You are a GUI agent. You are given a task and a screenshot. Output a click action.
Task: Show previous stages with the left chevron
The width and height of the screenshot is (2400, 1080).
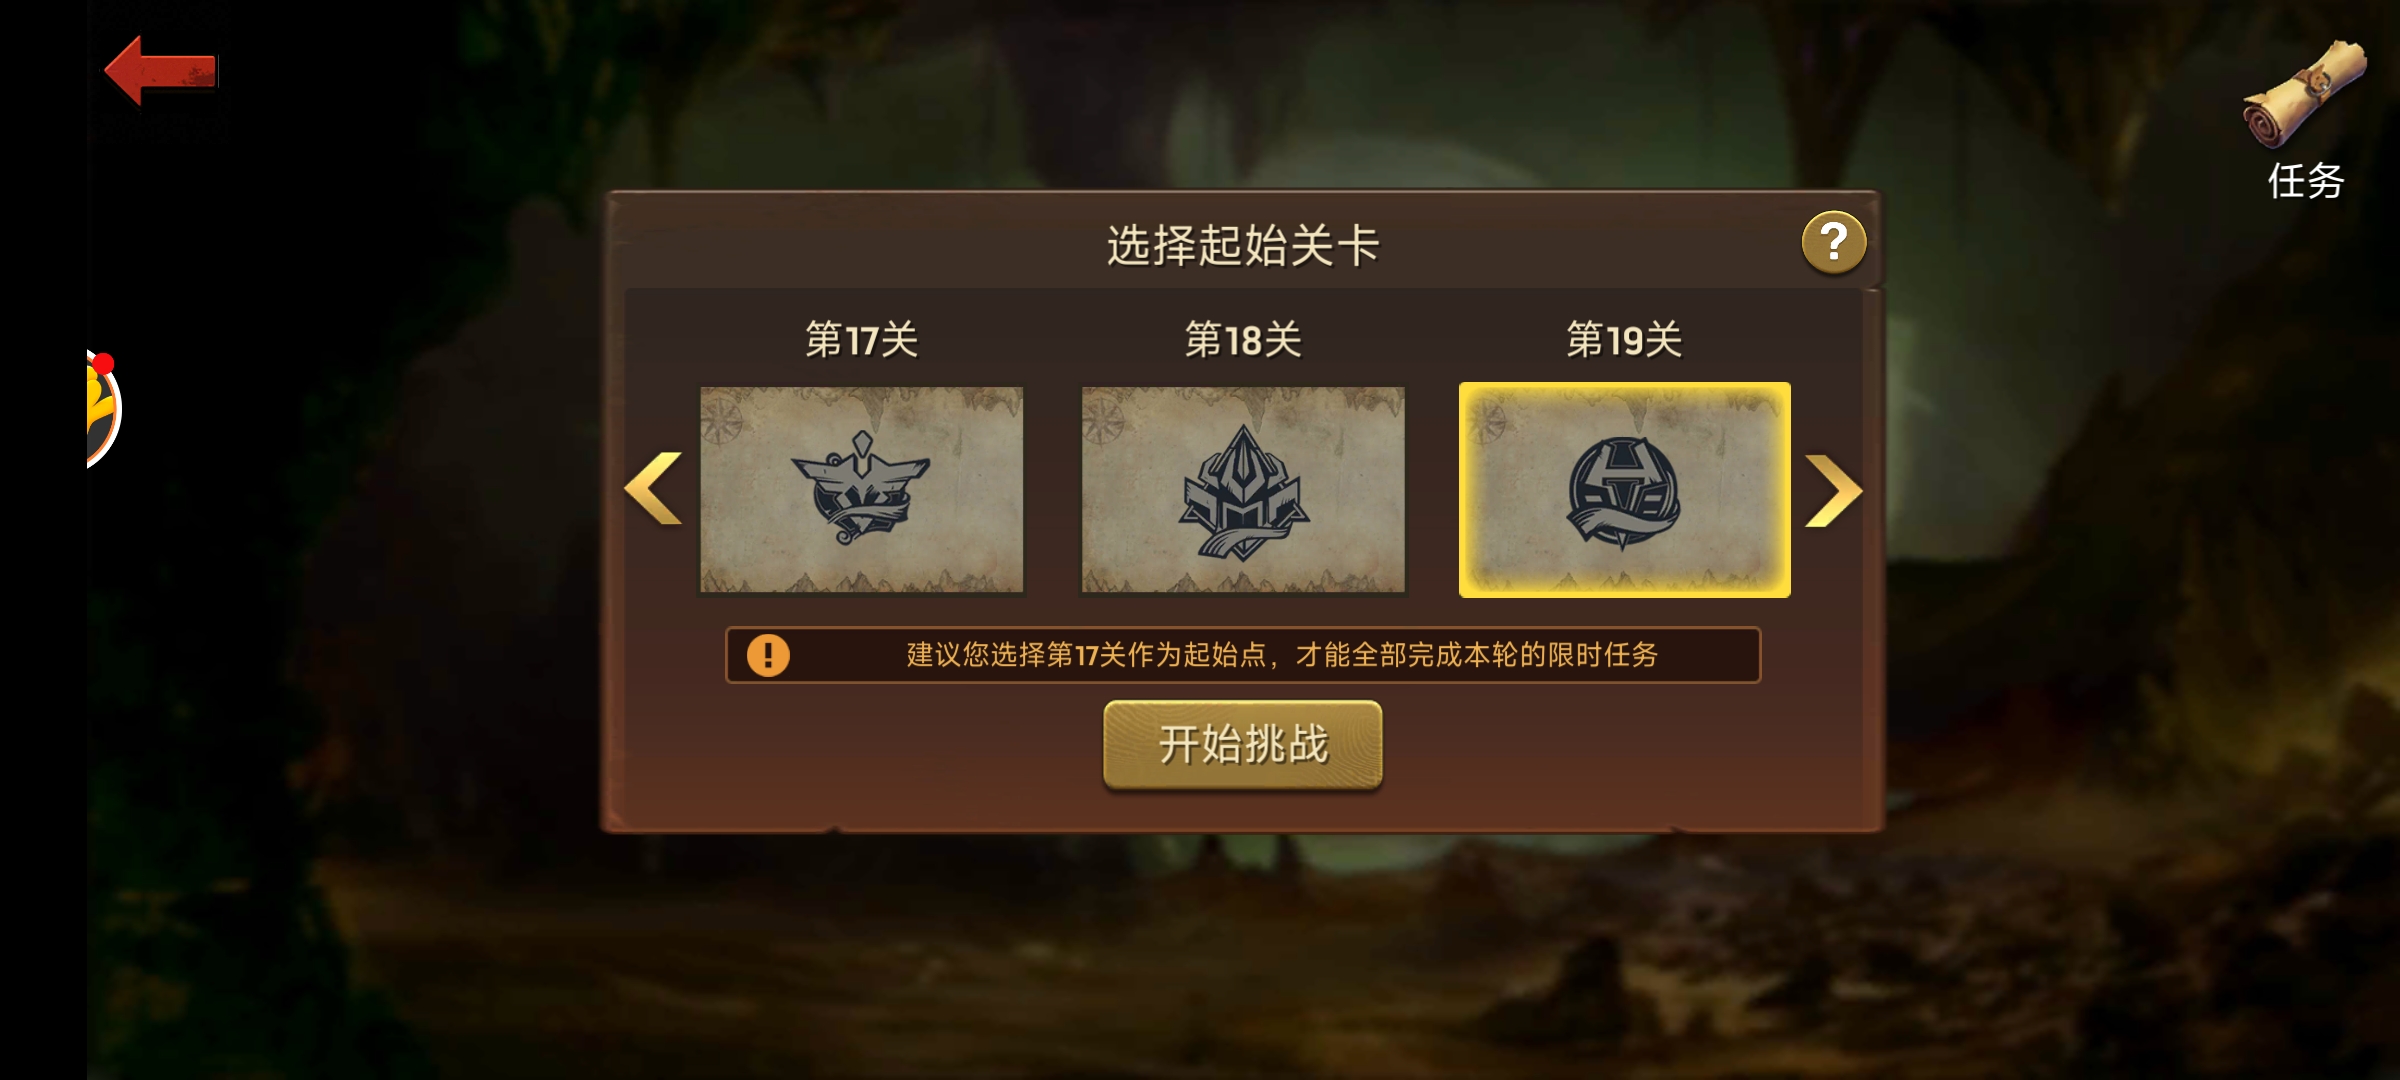[x=653, y=488]
